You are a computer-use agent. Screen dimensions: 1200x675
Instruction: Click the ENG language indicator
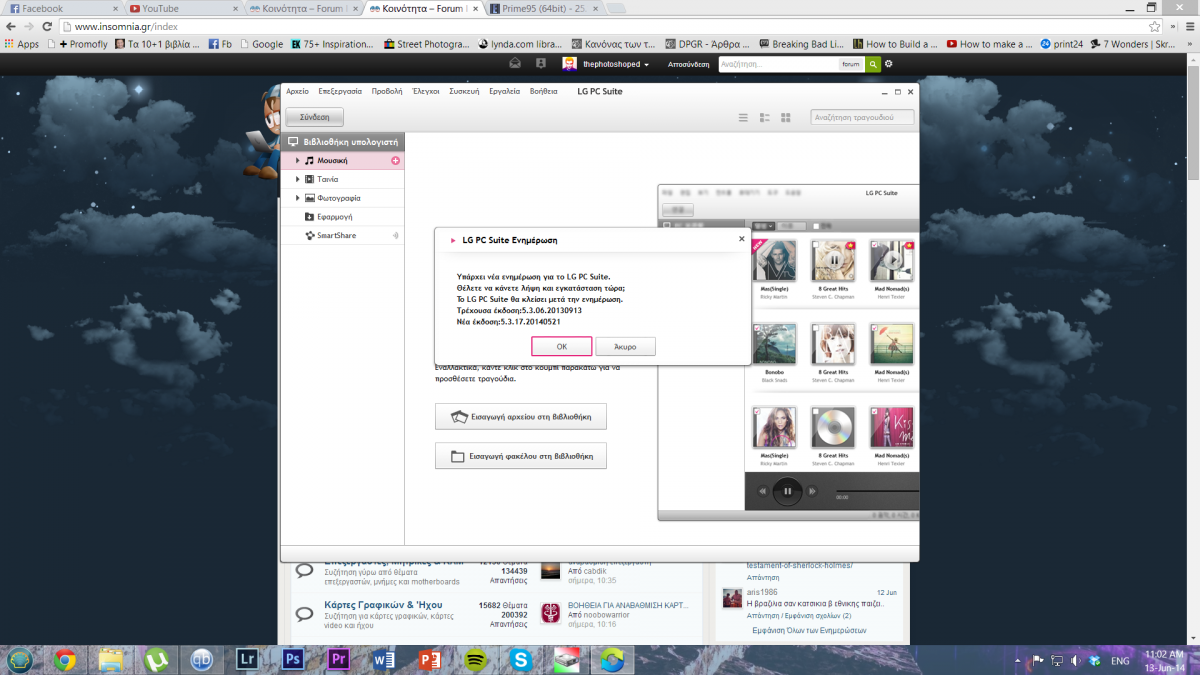coord(1121,661)
